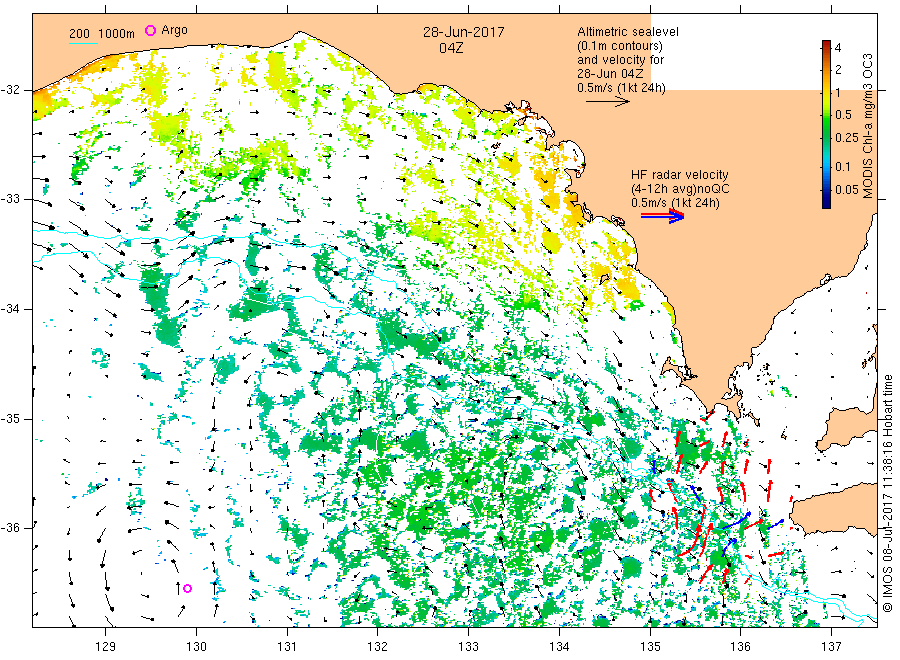Viewport: 900px width, 660px height.
Task: Click the 04Z time label under the date
Action: [x=451, y=48]
